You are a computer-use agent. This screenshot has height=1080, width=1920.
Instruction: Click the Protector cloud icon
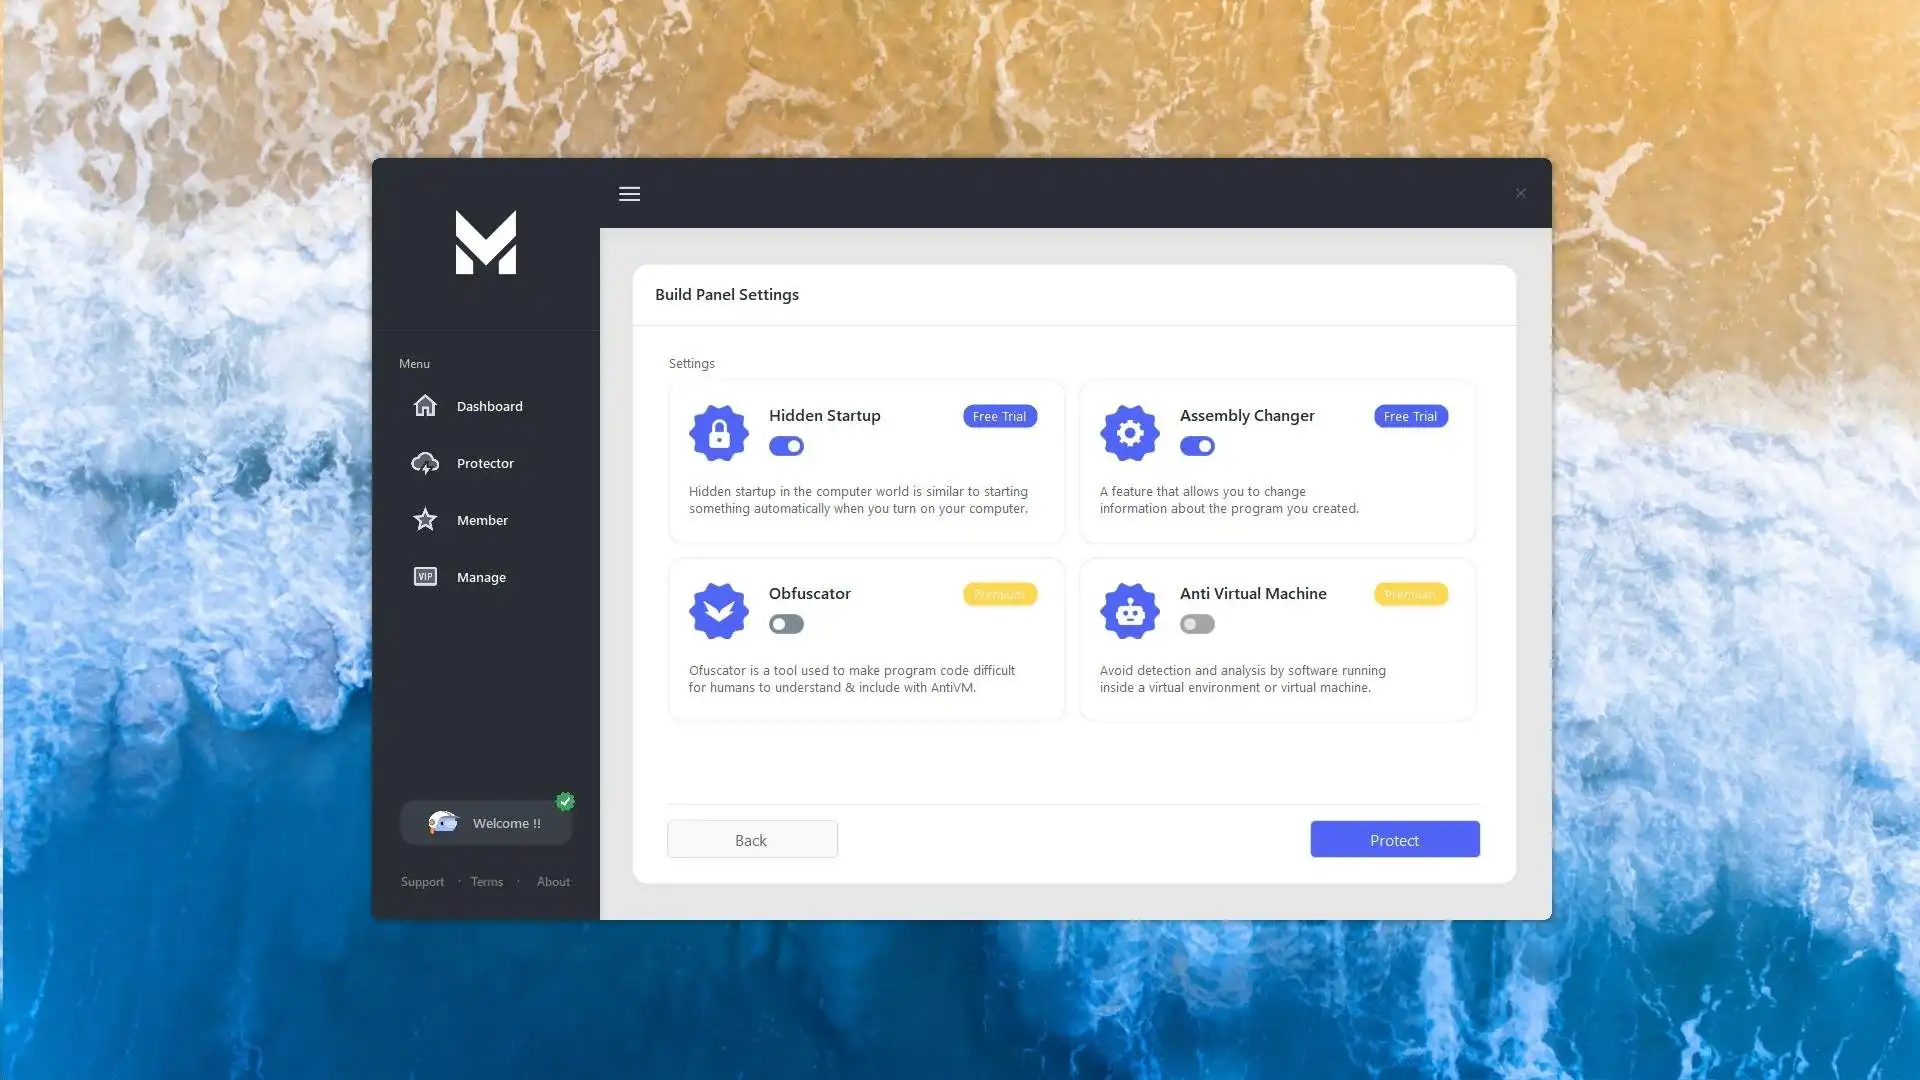tap(425, 462)
